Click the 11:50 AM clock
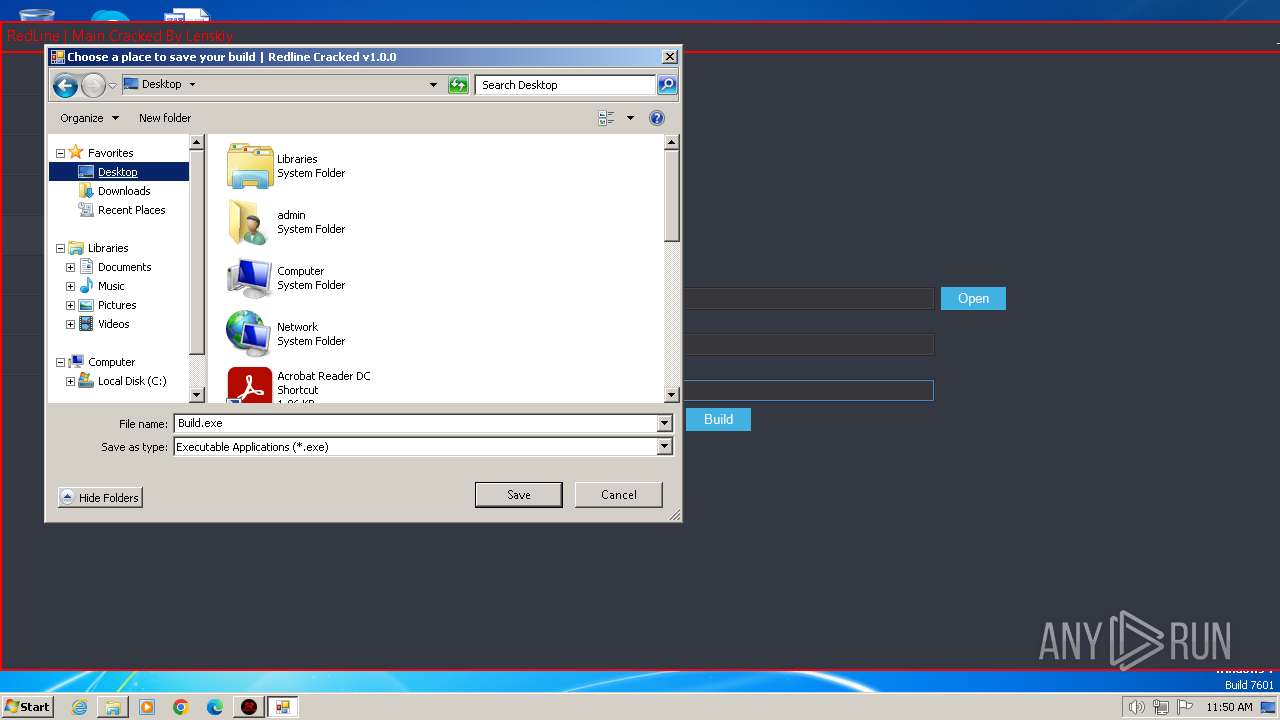The height and width of the screenshot is (720, 1280). (1229, 707)
